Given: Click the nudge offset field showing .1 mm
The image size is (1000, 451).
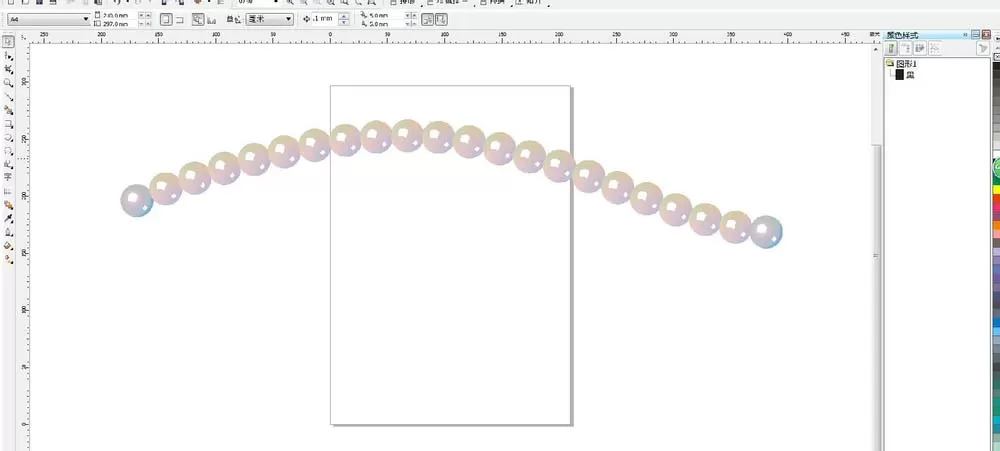Looking at the screenshot, I should [324, 19].
